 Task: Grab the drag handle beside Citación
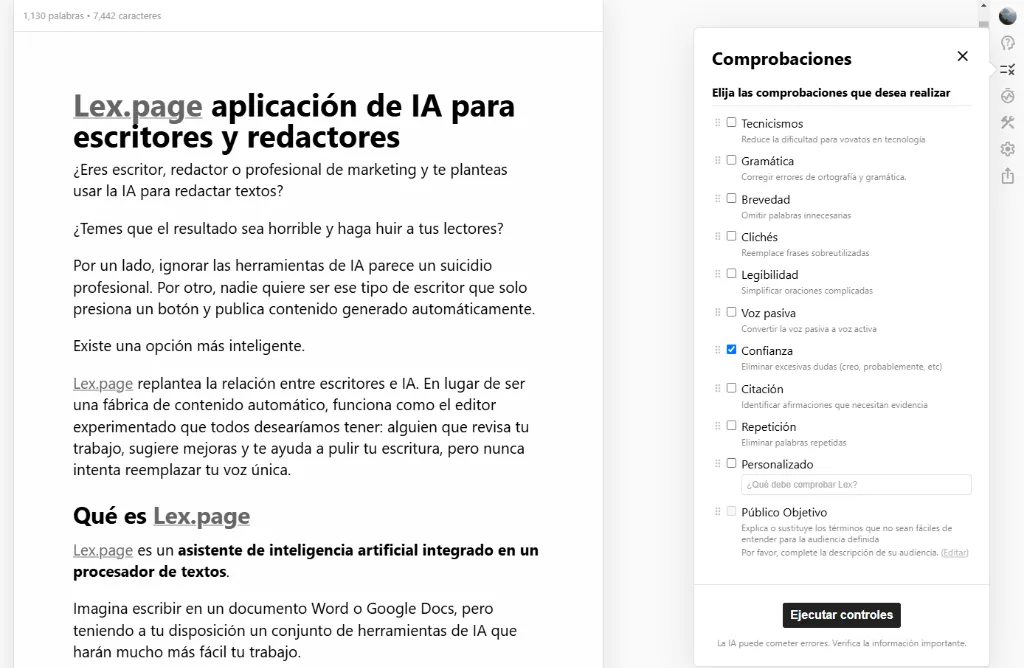pyautogui.click(x=718, y=388)
